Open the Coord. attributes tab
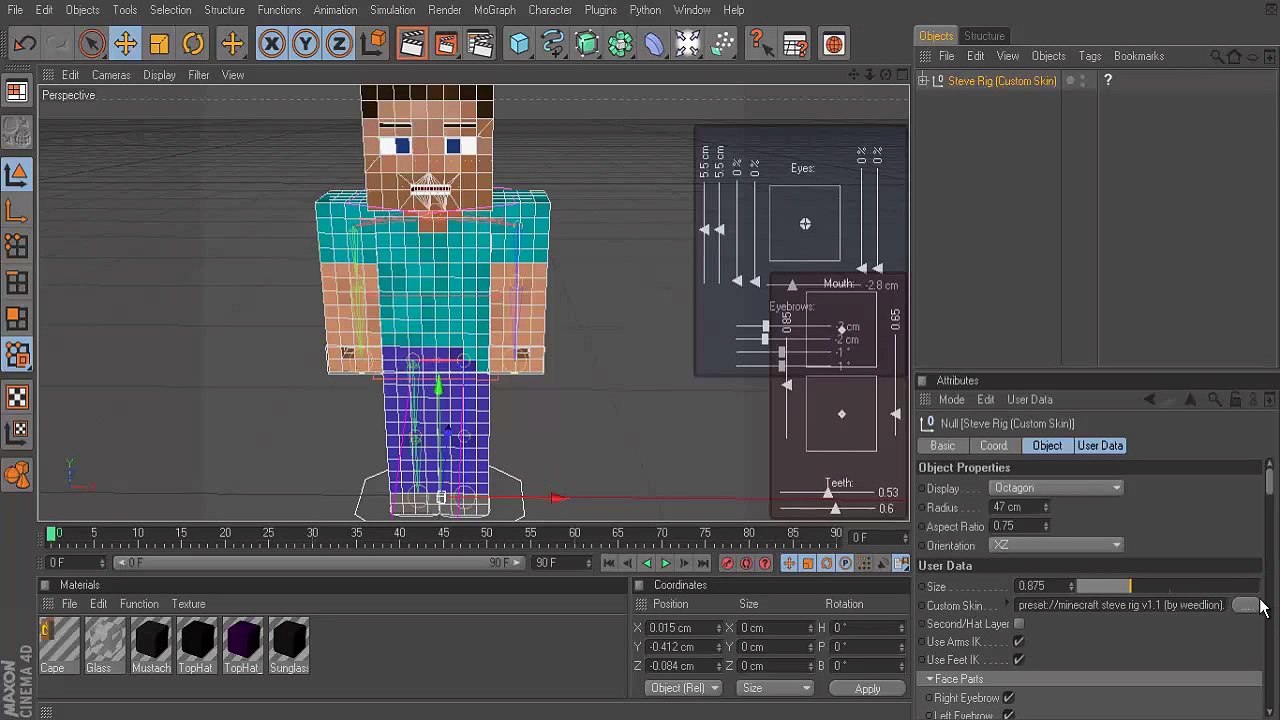1280x720 pixels. tap(993, 446)
